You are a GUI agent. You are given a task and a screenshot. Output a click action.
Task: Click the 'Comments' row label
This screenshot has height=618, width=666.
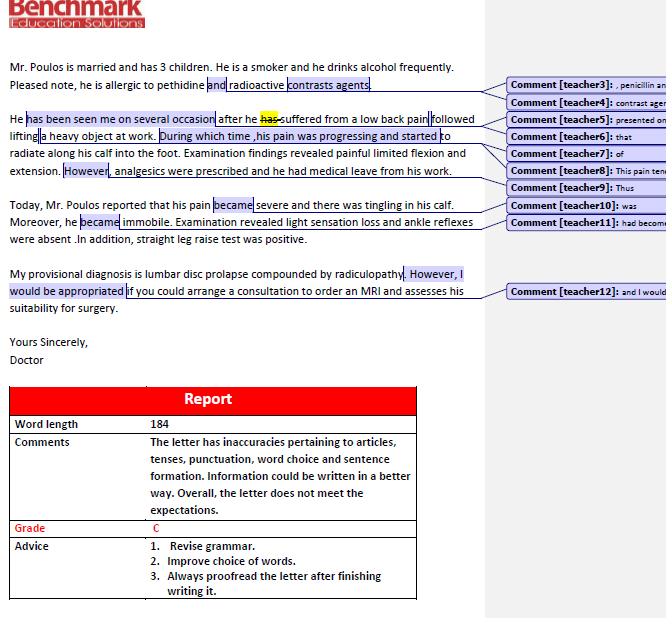42,442
